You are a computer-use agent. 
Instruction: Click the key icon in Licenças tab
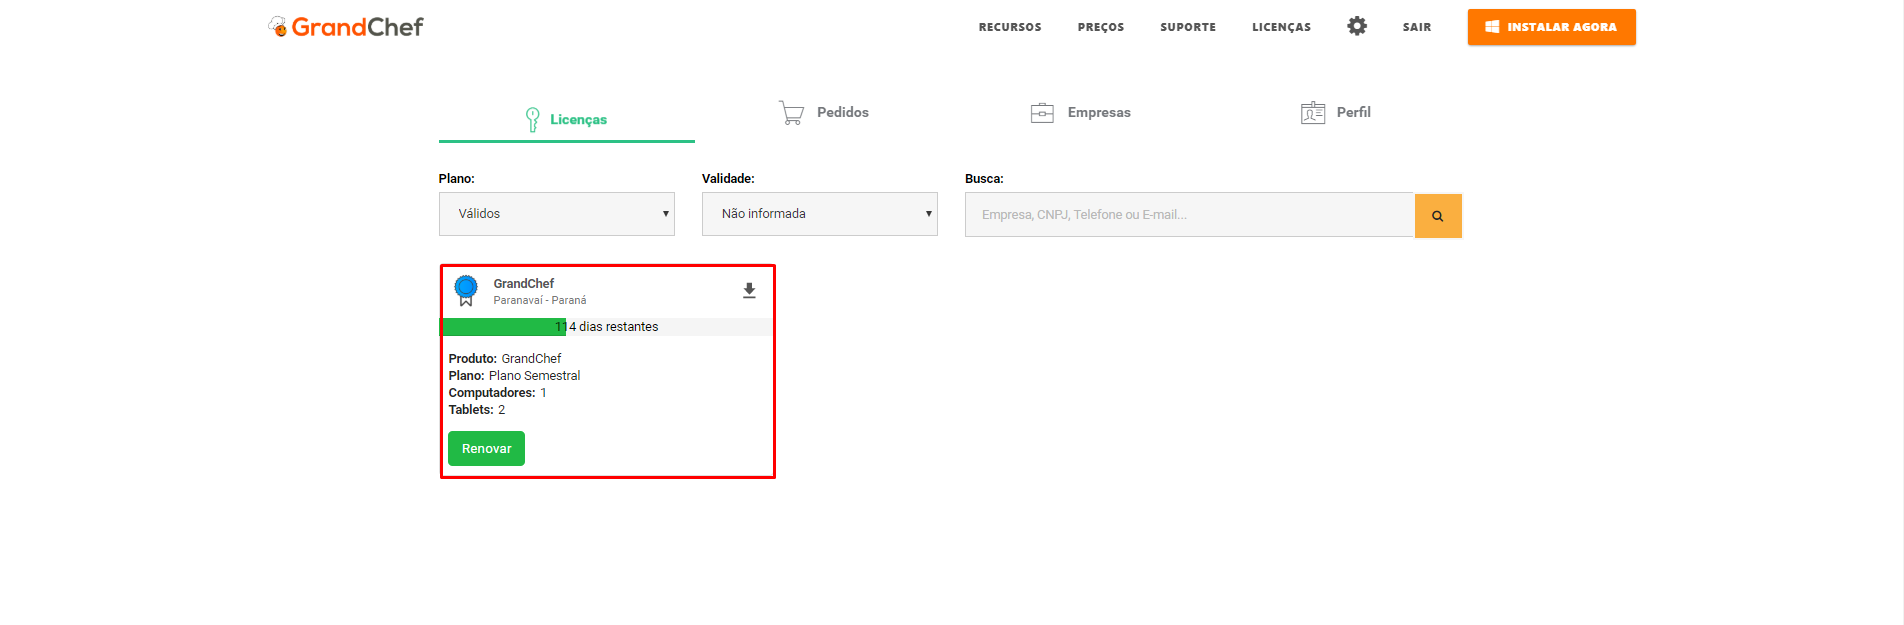pos(532,120)
